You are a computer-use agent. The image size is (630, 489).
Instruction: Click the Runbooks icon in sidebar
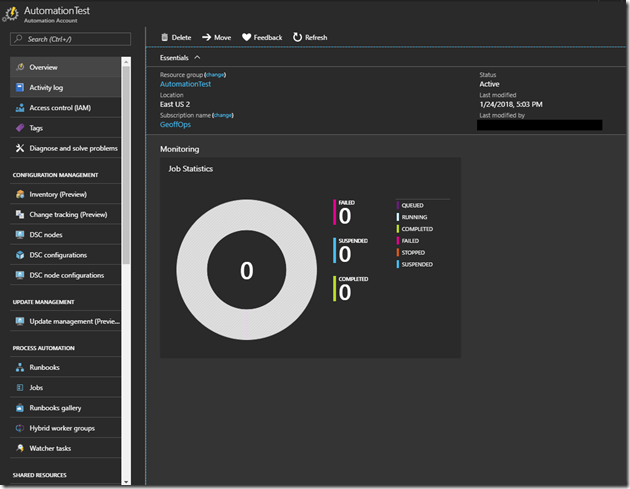pyautogui.click(x=20, y=368)
